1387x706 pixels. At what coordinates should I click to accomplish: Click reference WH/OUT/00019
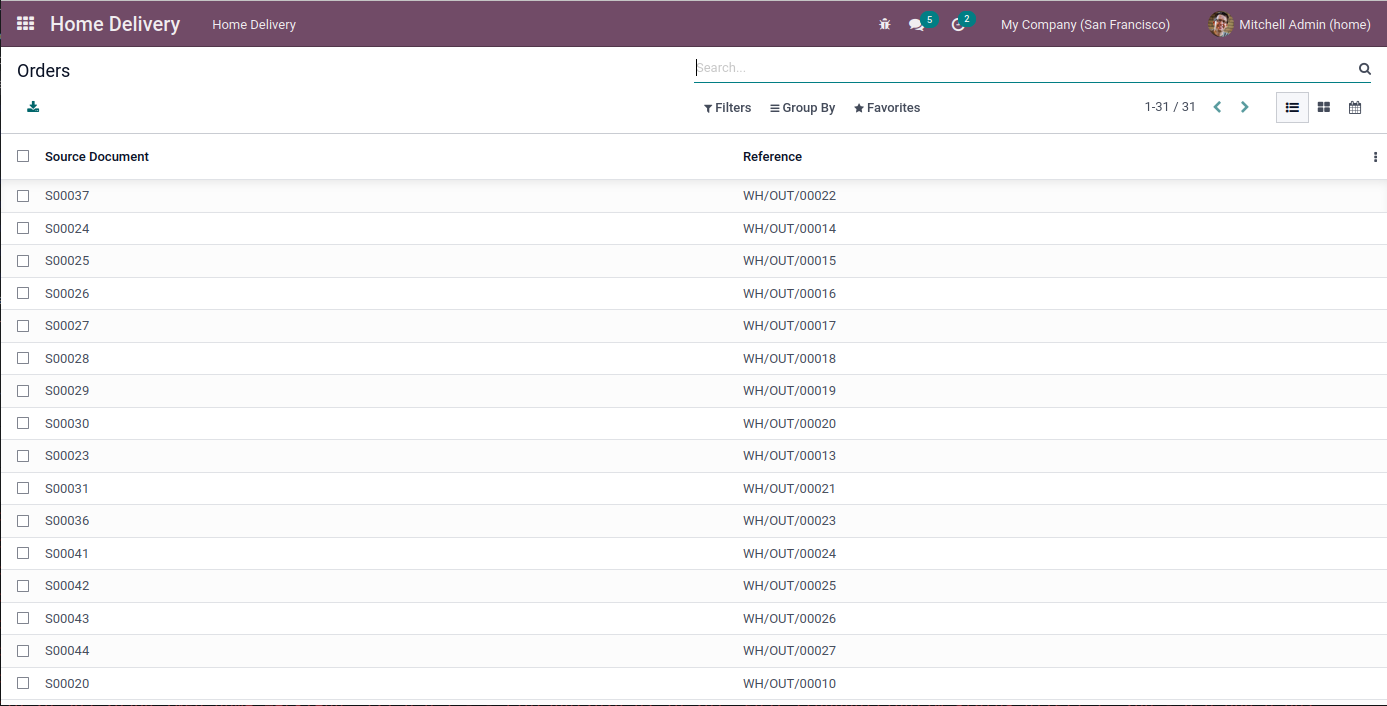point(789,391)
